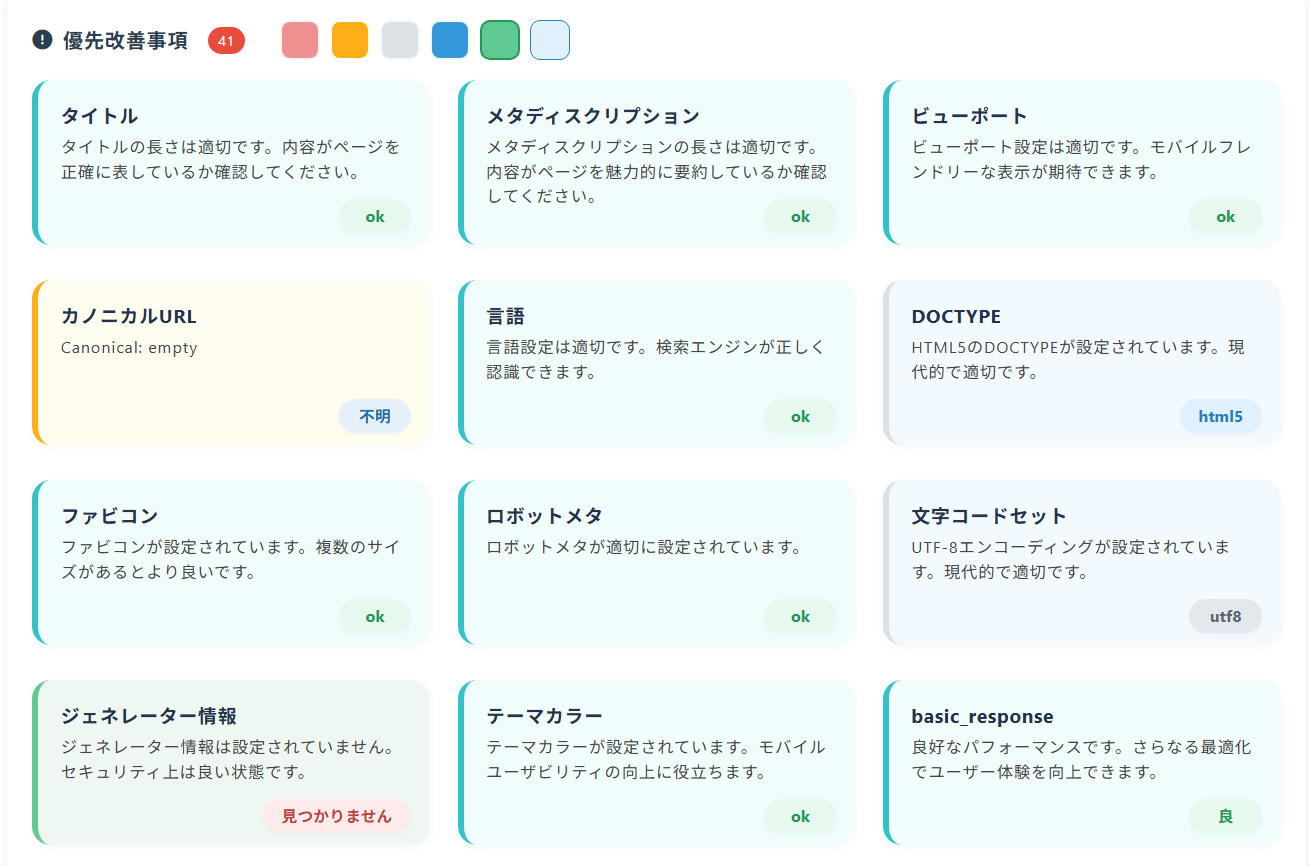Select the blue color filter swatch
The height and width of the screenshot is (866, 1310).
tap(450, 40)
